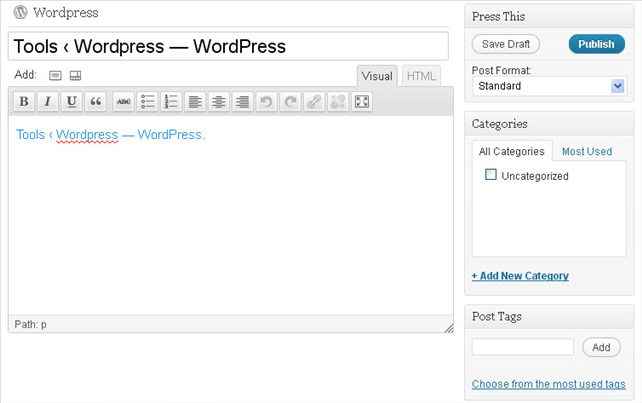Screen dimensions: 642x403
Task: Click the Save Draft button
Action: coord(506,44)
